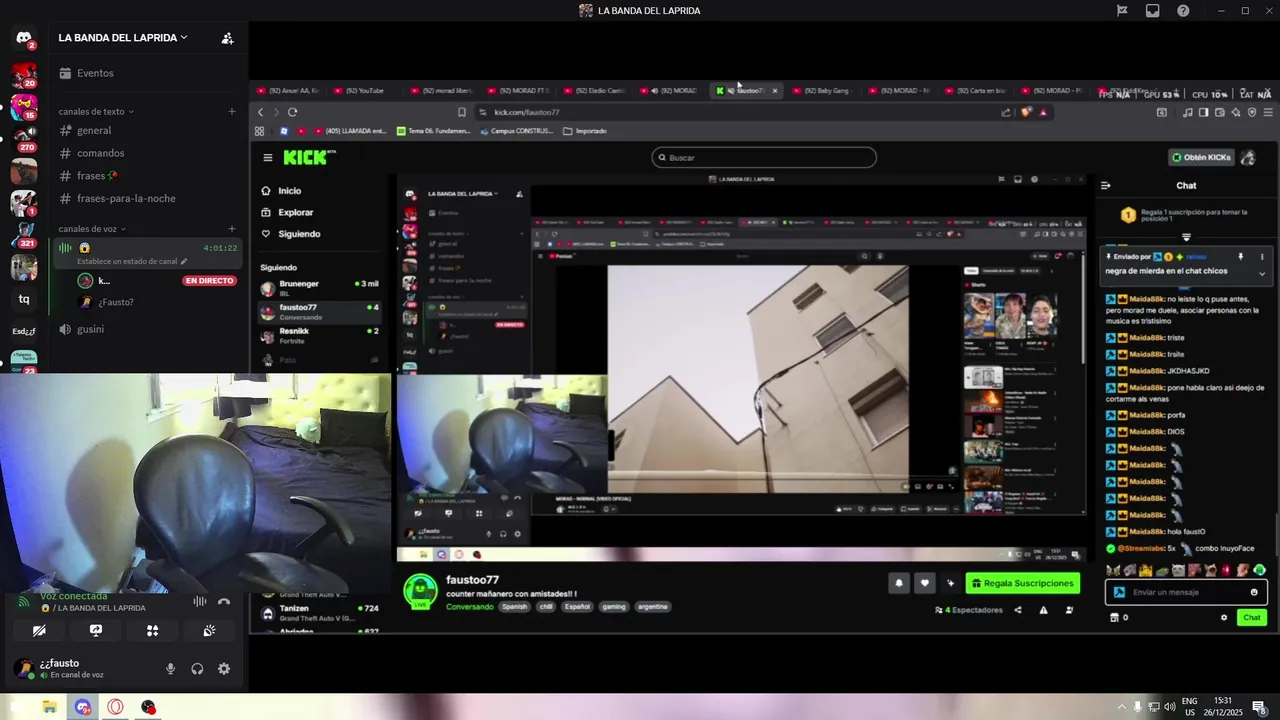This screenshot has width=1280, height=720.
Task: Add a channel to canales de voz
Action: click(x=232, y=229)
